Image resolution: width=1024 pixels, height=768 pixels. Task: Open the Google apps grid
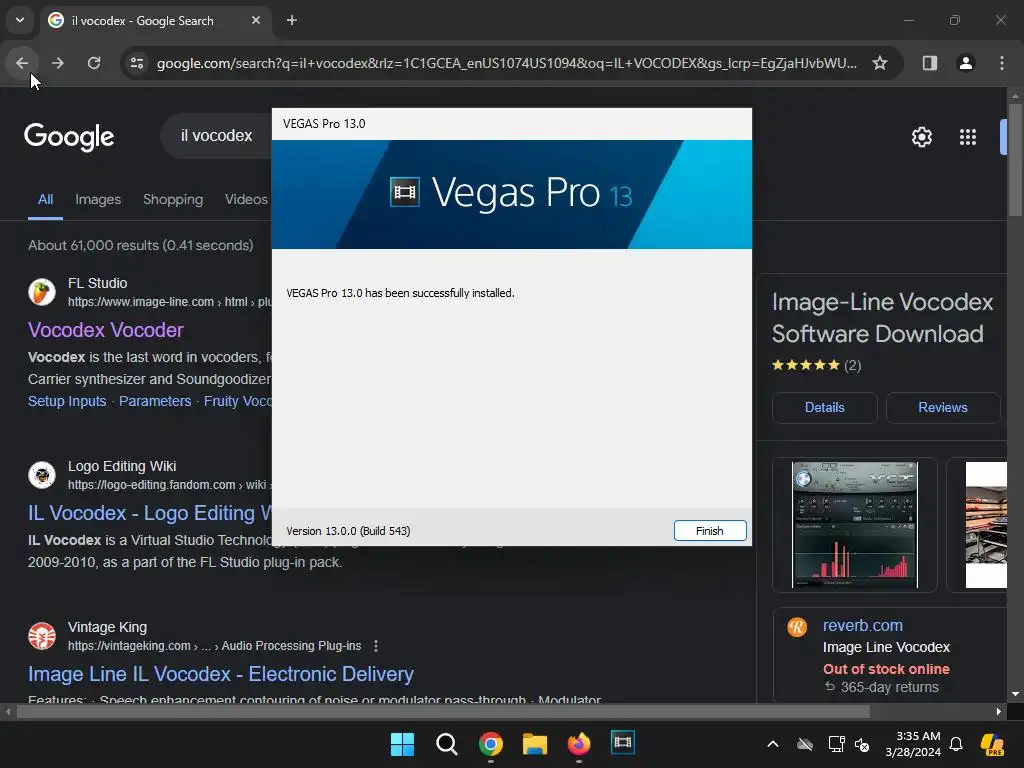pyautogui.click(x=968, y=137)
